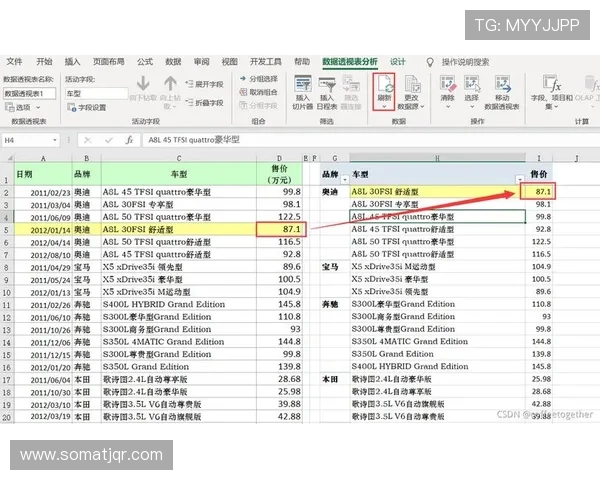Expand the Options (选项) dropdown arrow
600x480 pixels.
pos(38,108)
